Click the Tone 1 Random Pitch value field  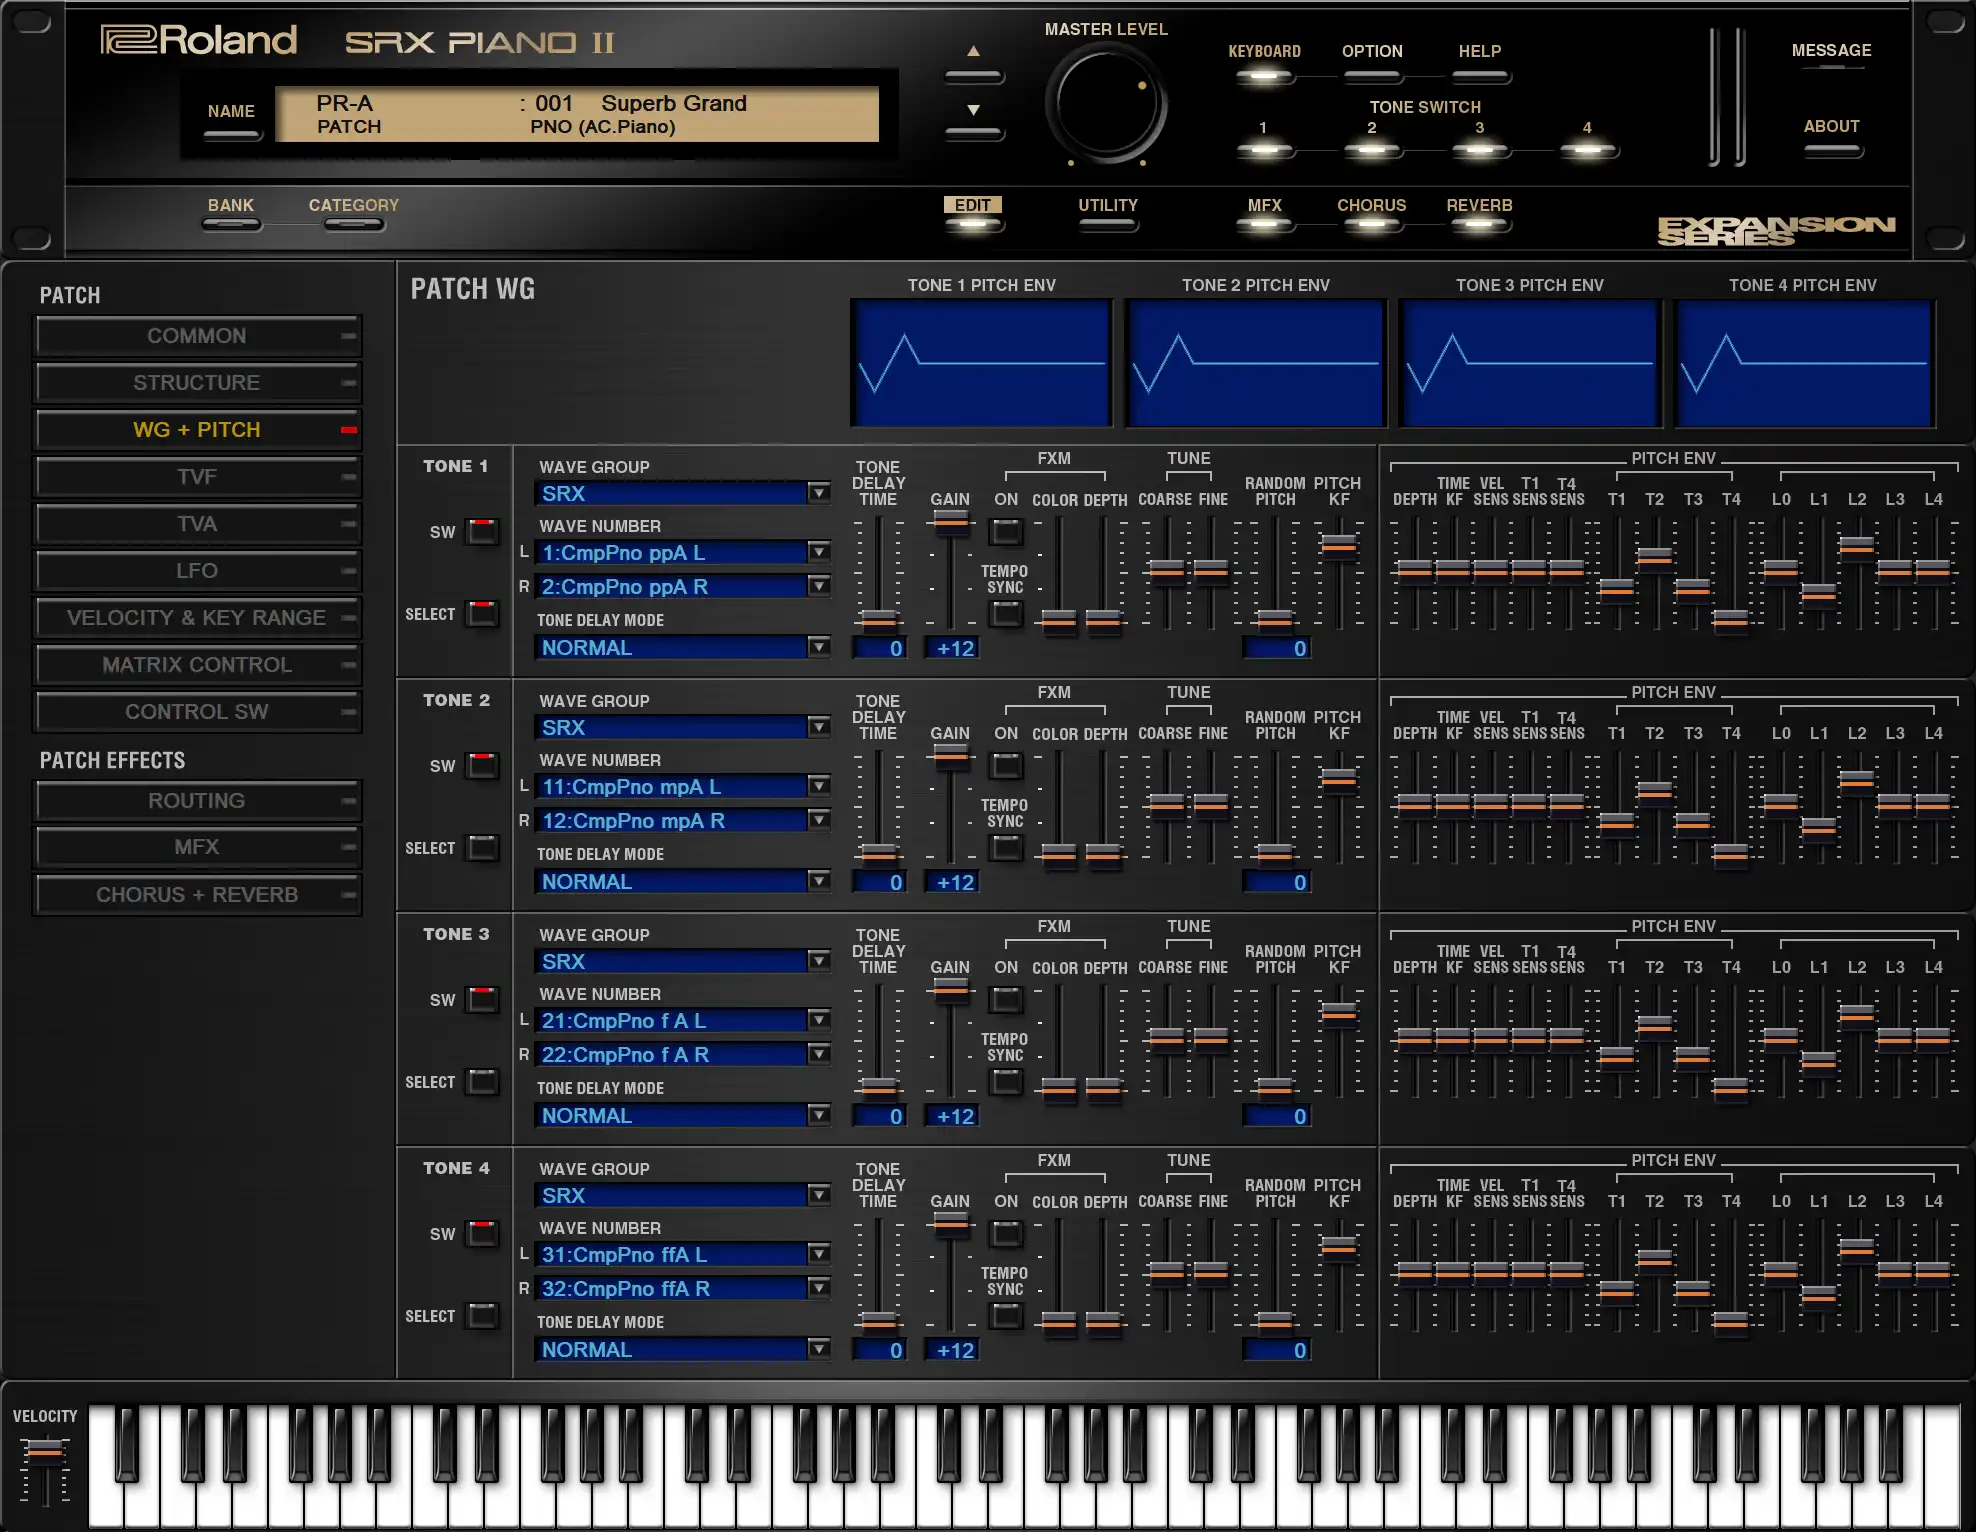tap(1276, 648)
